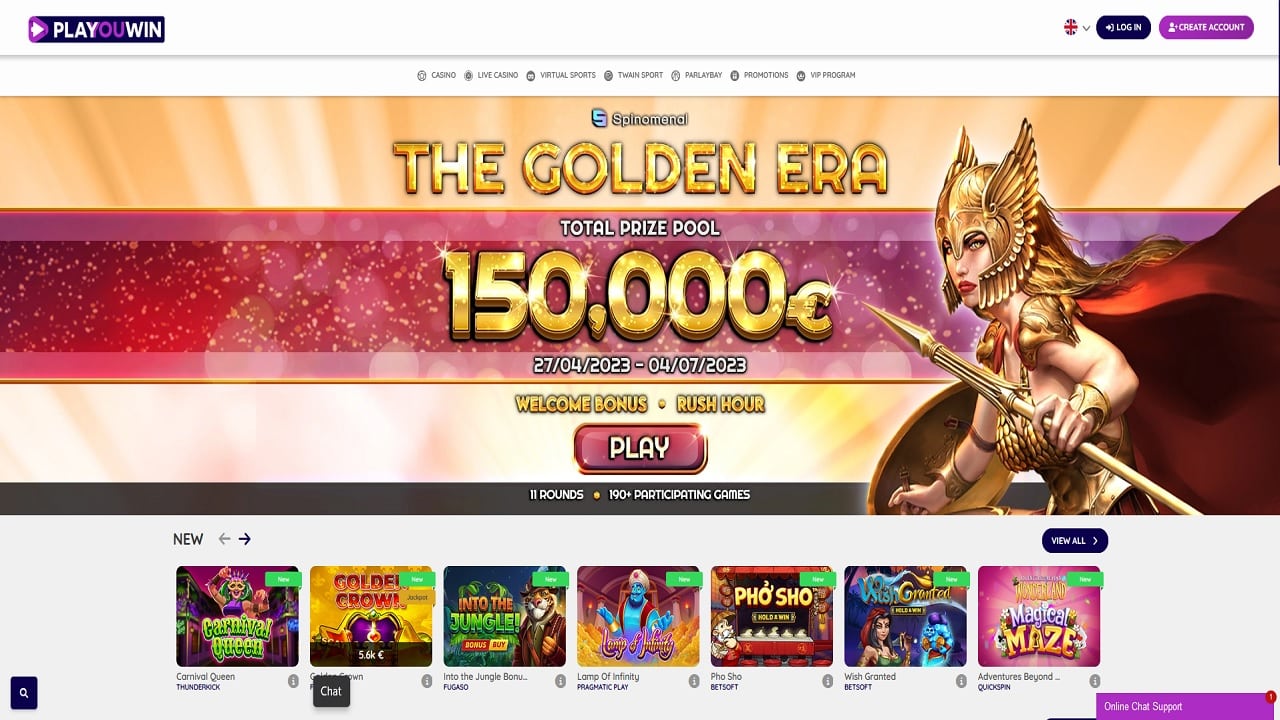Image resolution: width=1280 pixels, height=720 pixels.
Task: Click the UK flag language icon
Action: (x=1071, y=28)
